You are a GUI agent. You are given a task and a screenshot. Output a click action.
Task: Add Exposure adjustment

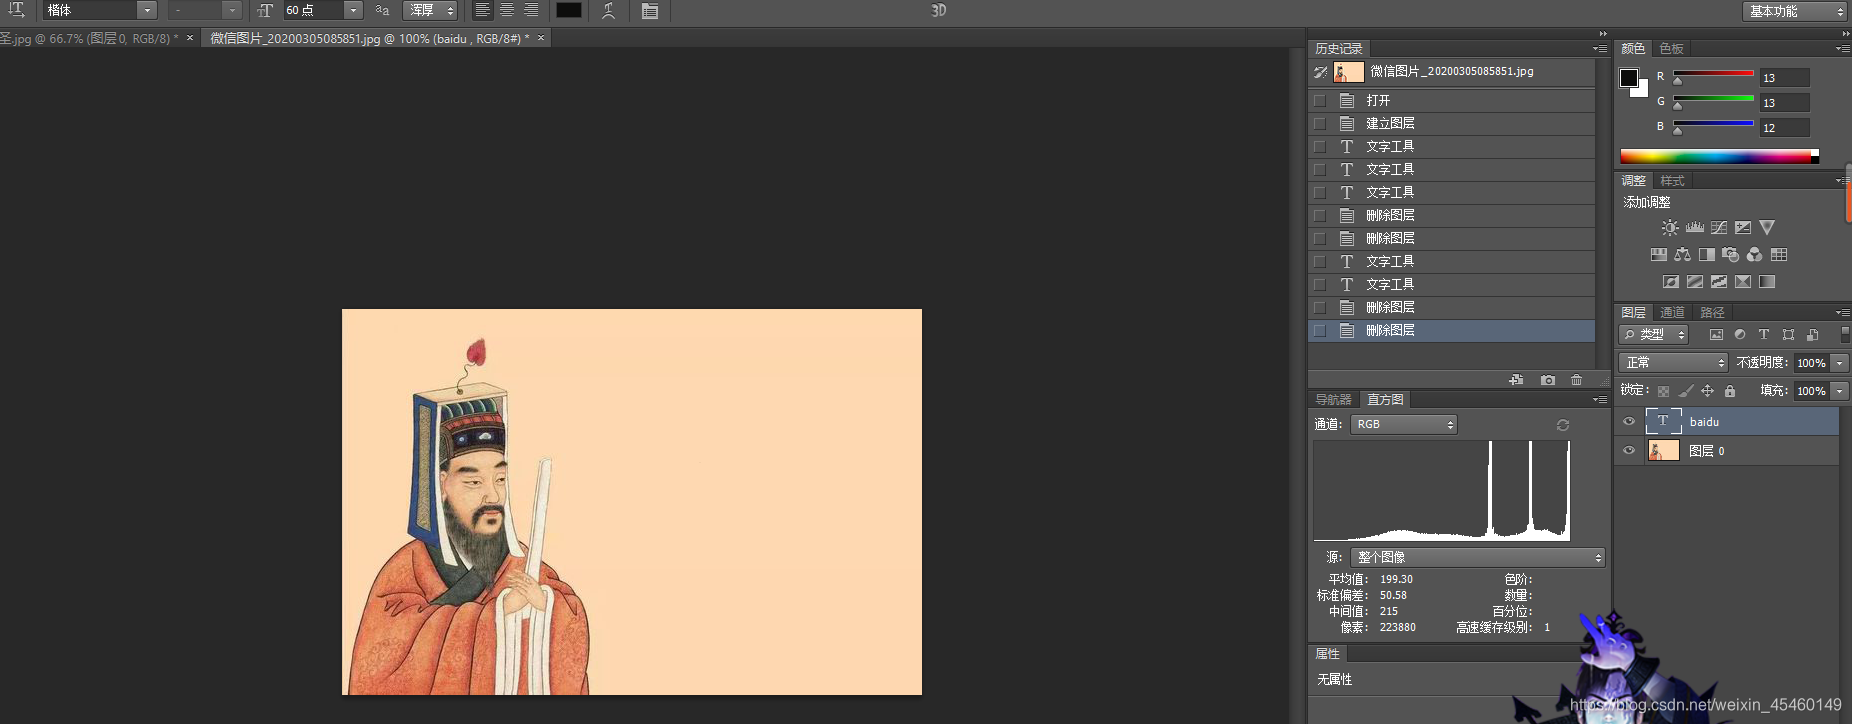point(1743,228)
